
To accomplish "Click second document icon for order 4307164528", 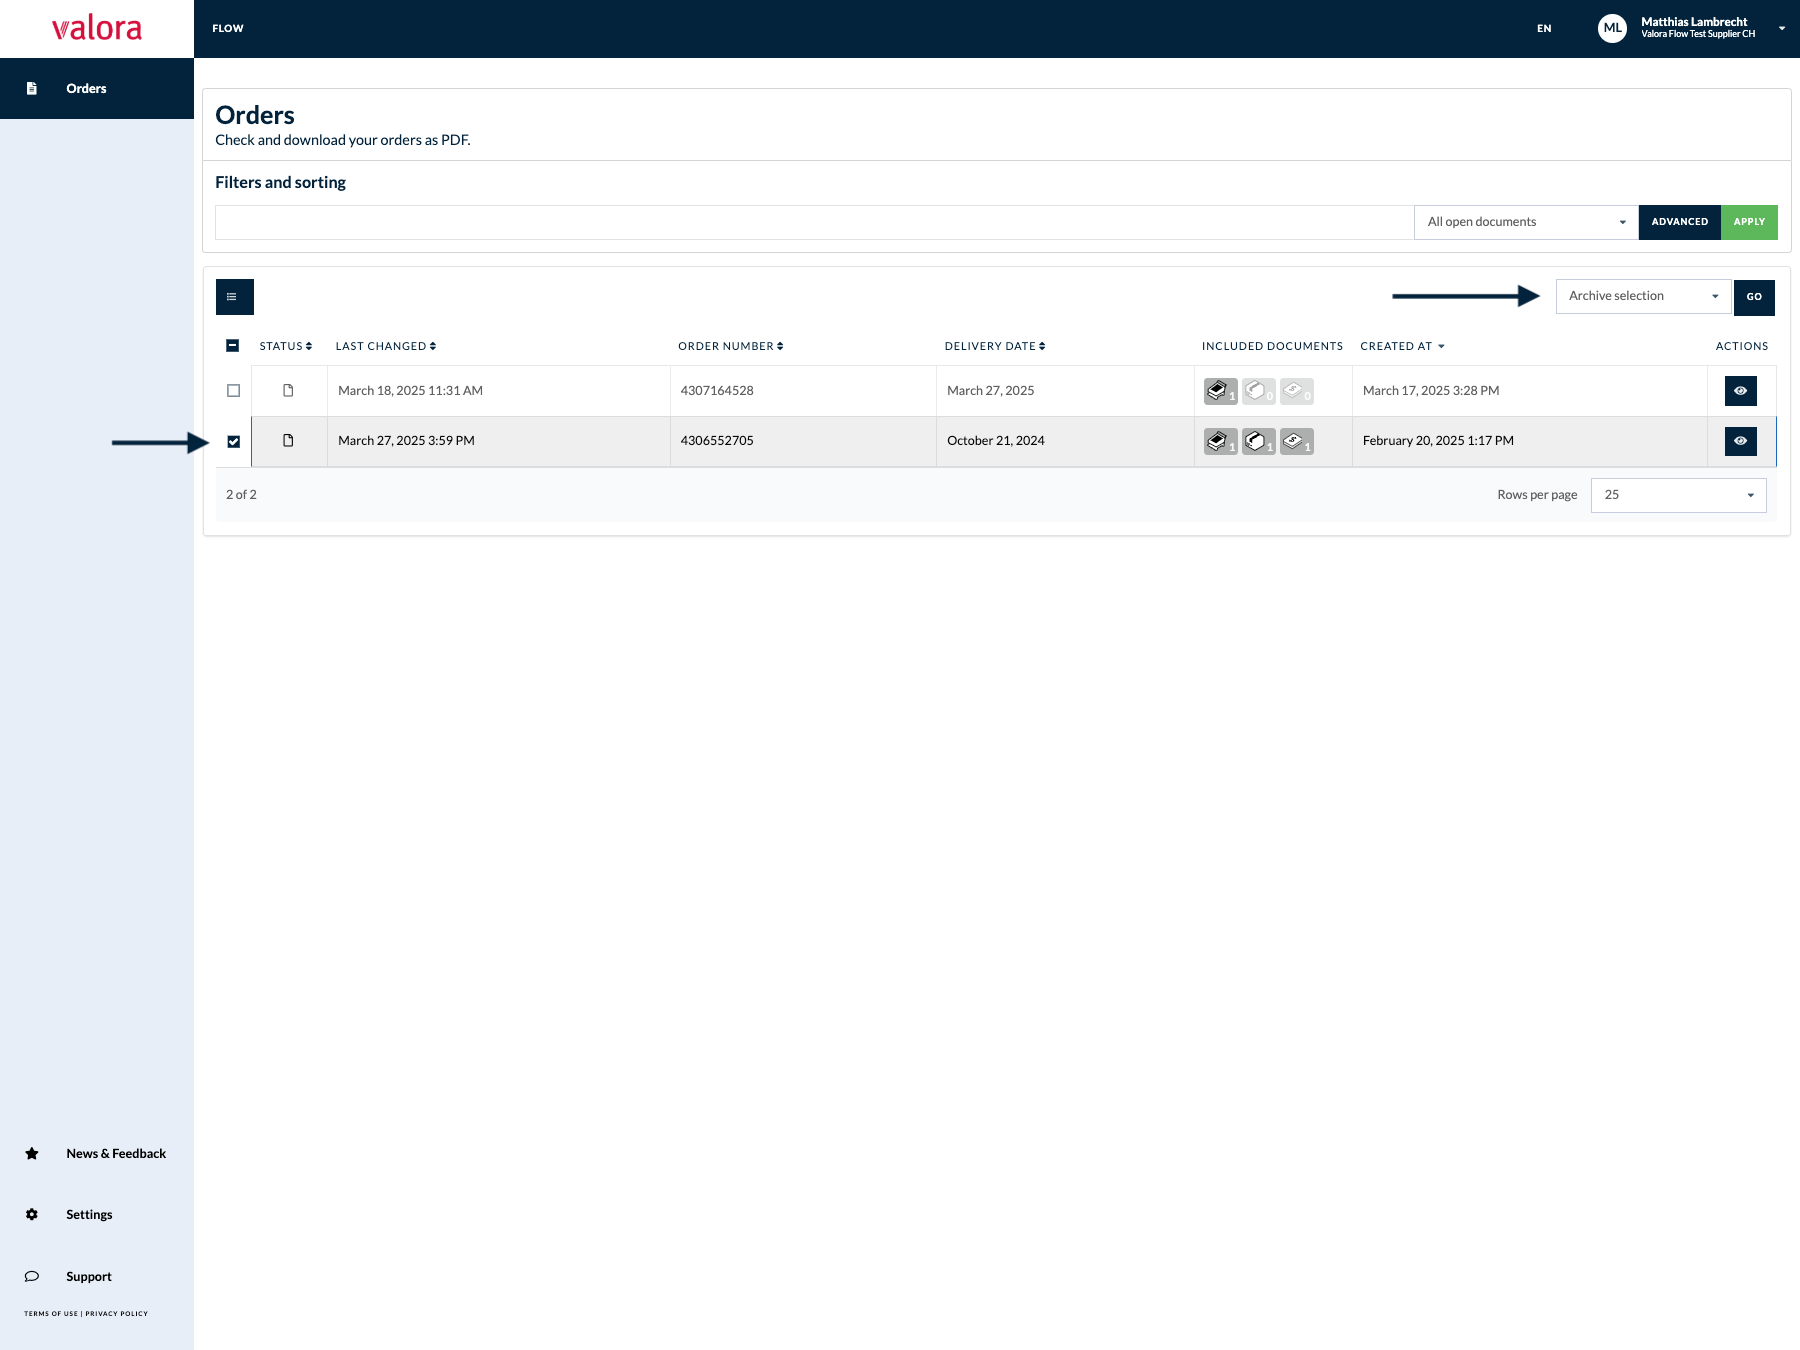I will tap(1258, 391).
